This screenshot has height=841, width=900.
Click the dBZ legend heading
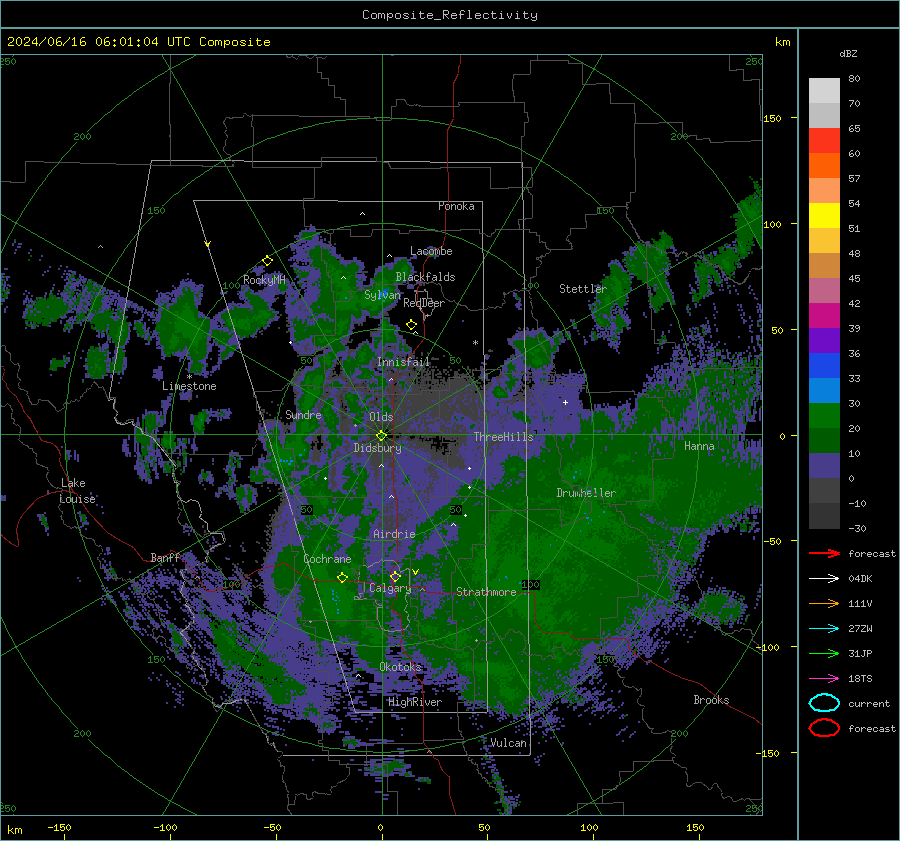point(848,53)
